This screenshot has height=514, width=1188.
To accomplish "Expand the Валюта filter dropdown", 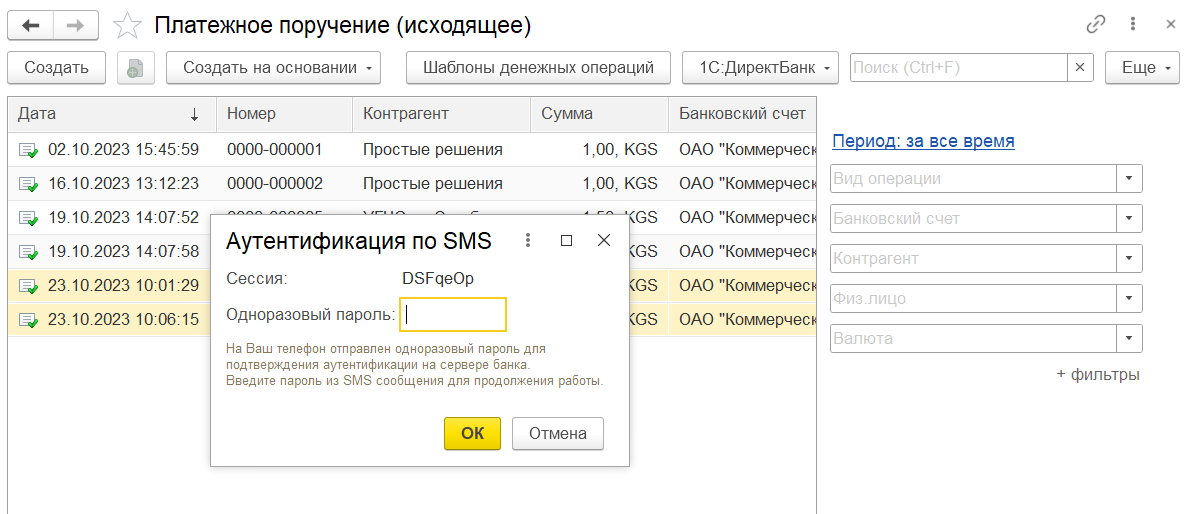I will tap(1129, 339).
